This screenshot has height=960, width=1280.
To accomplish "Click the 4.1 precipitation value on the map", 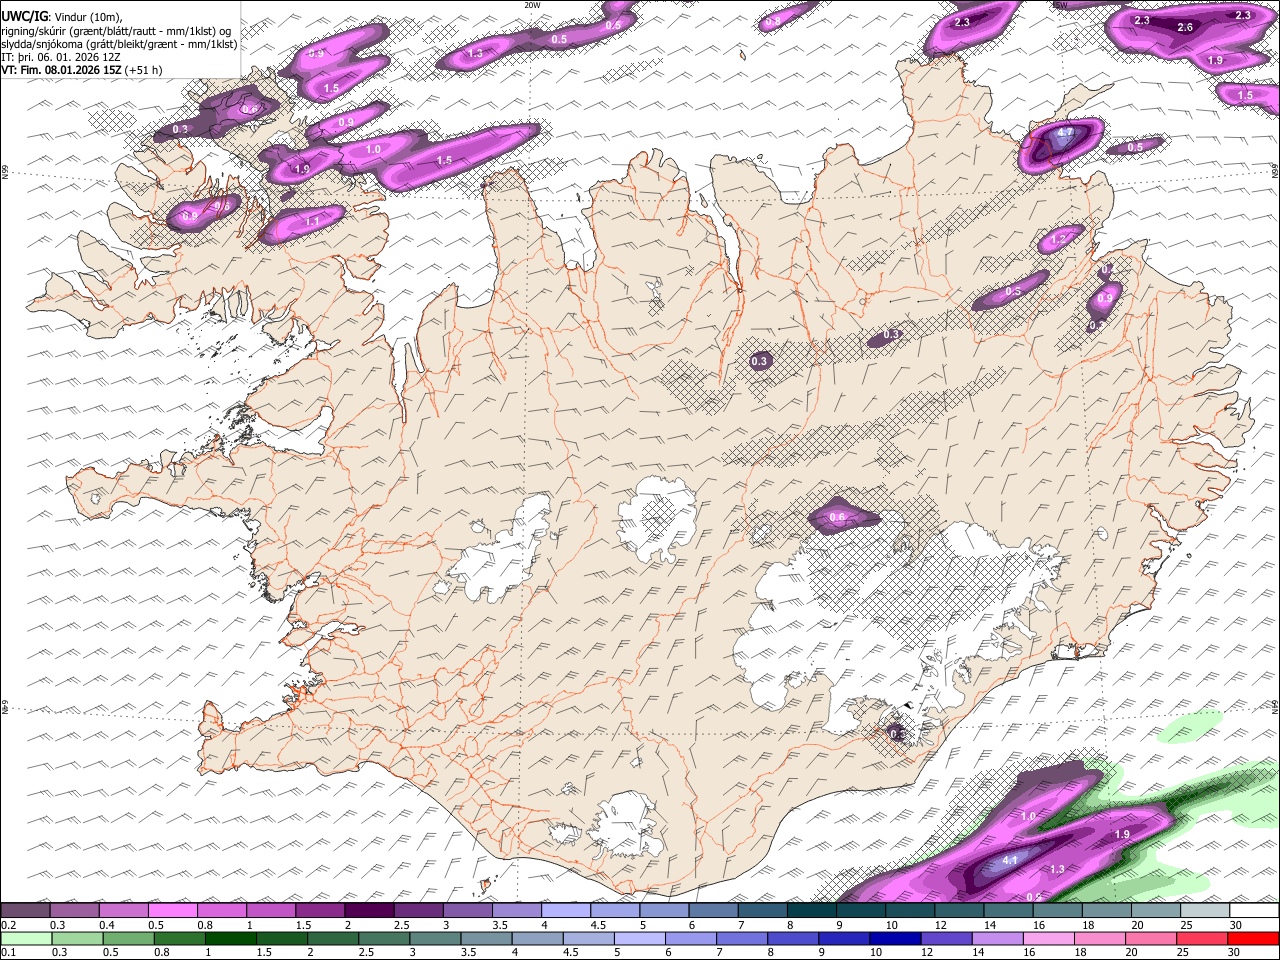I will point(1009,860).
